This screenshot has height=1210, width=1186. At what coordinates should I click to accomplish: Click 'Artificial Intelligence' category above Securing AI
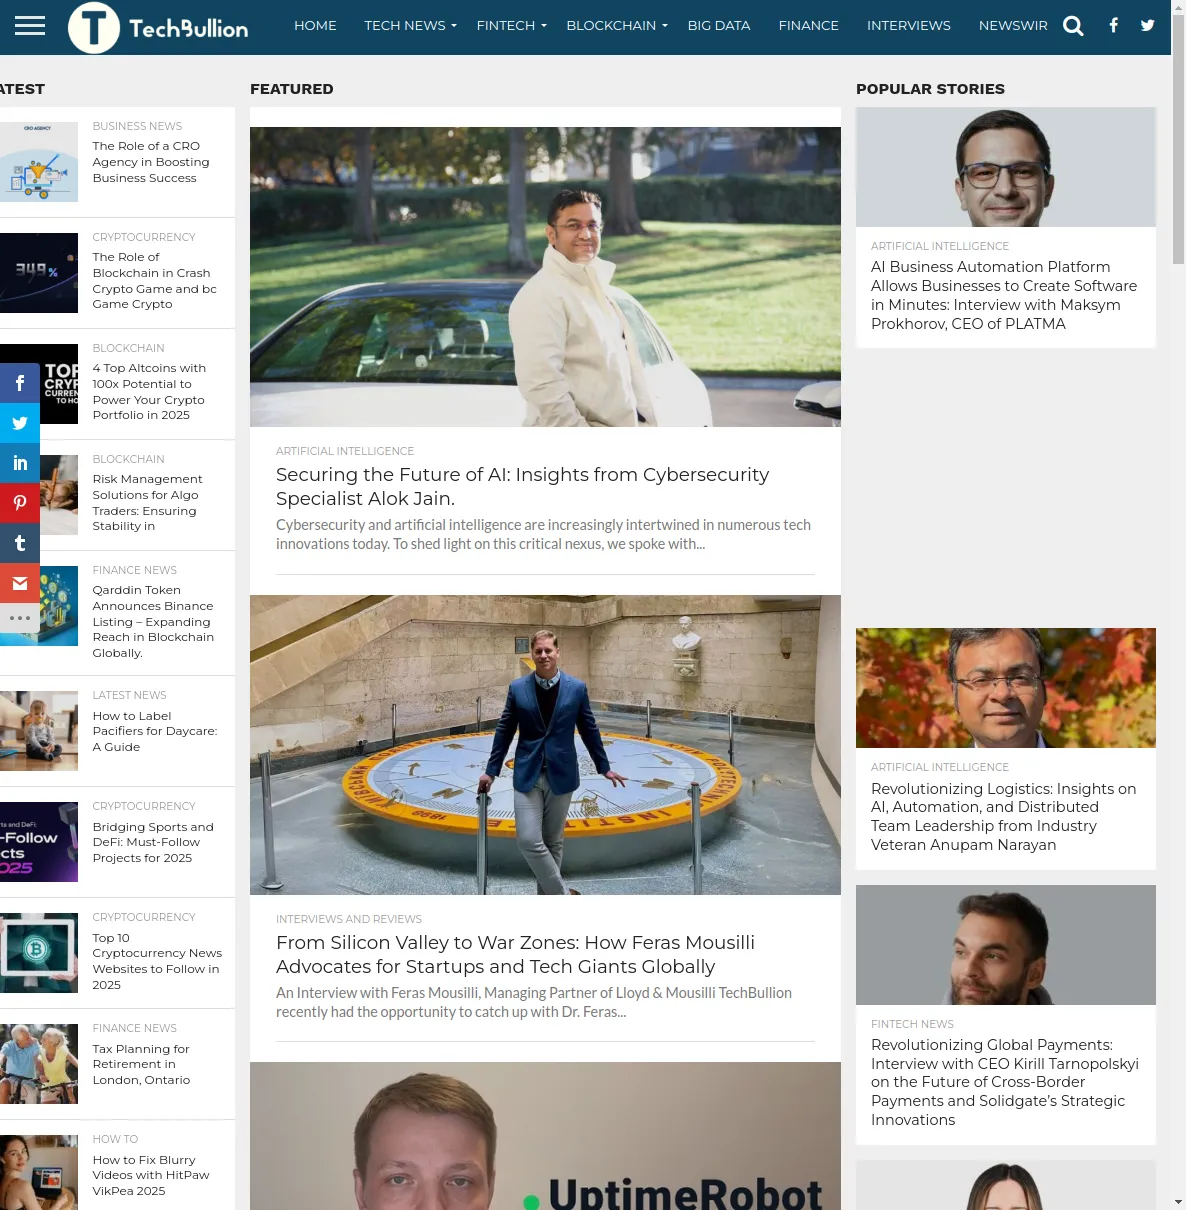345,452
